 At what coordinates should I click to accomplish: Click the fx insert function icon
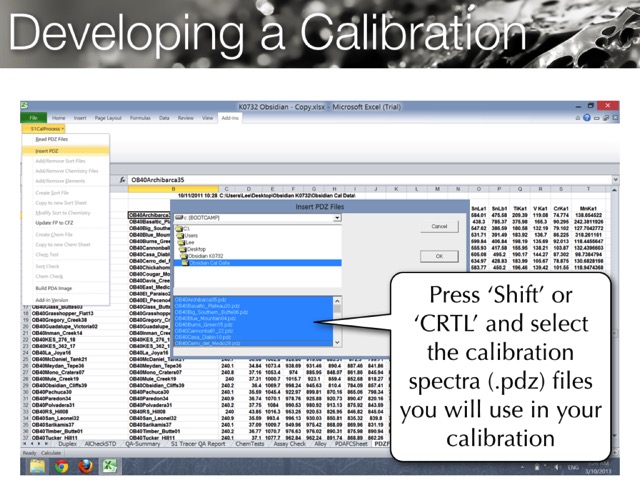tap(123, 180)
